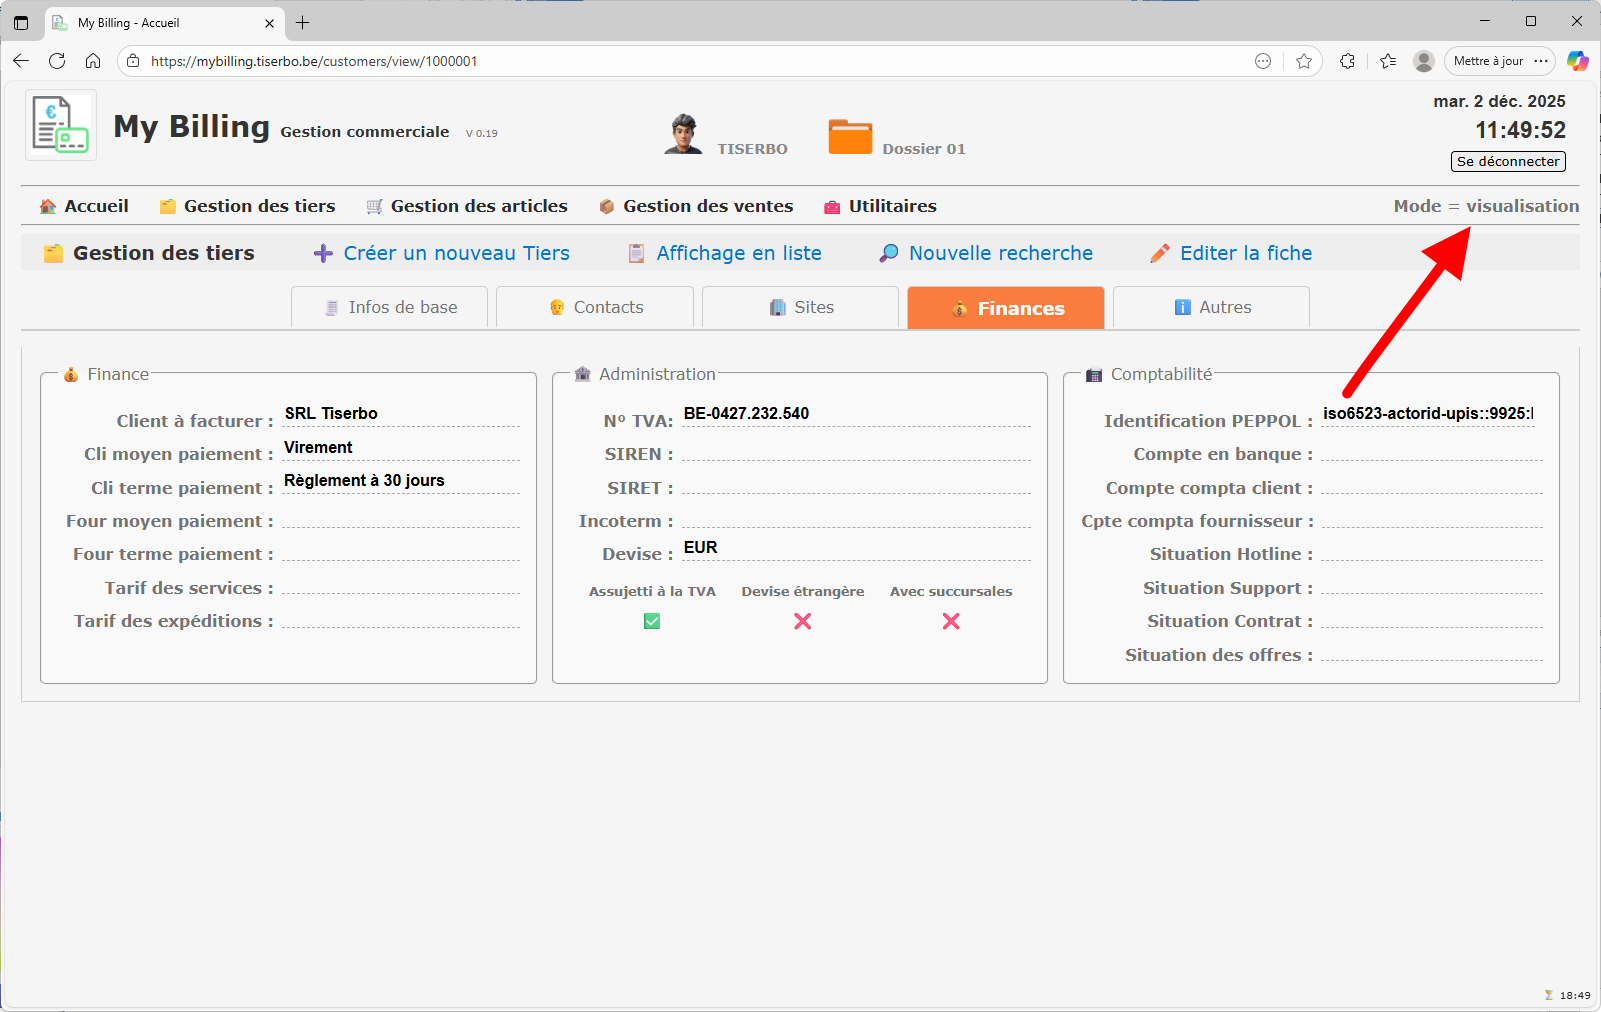Screen dimensions: 1601x1012
Task: Switch to the Contacts tab
Action: coord(596,308)
